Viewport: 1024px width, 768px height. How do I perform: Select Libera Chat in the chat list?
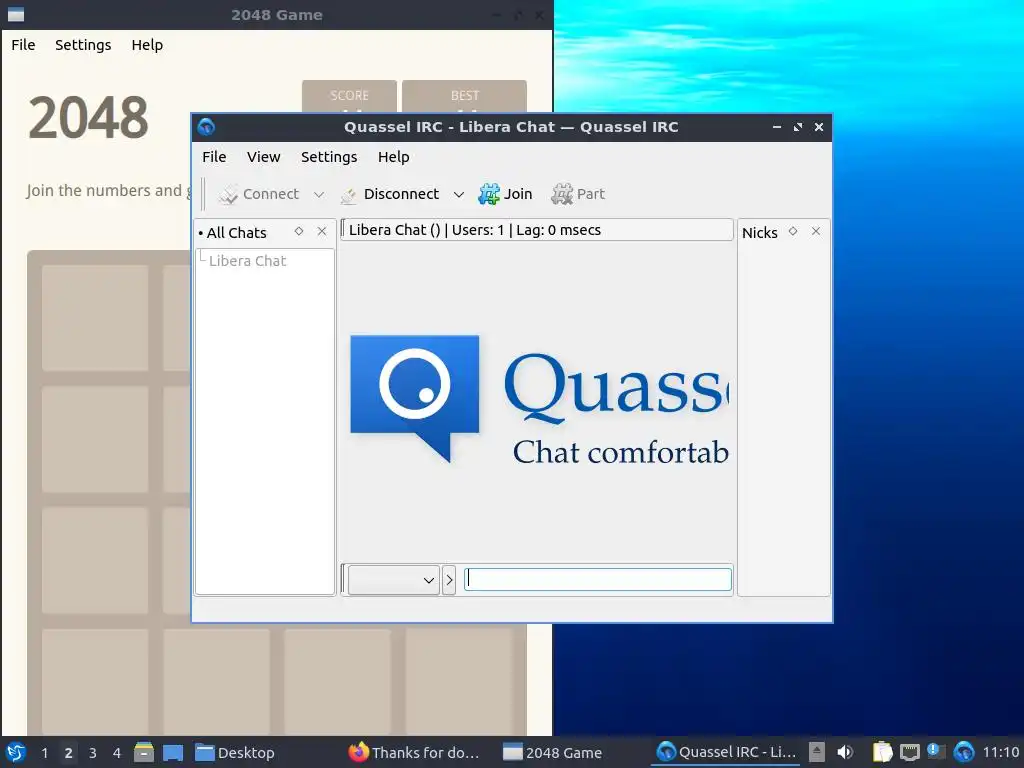point(248,261)
